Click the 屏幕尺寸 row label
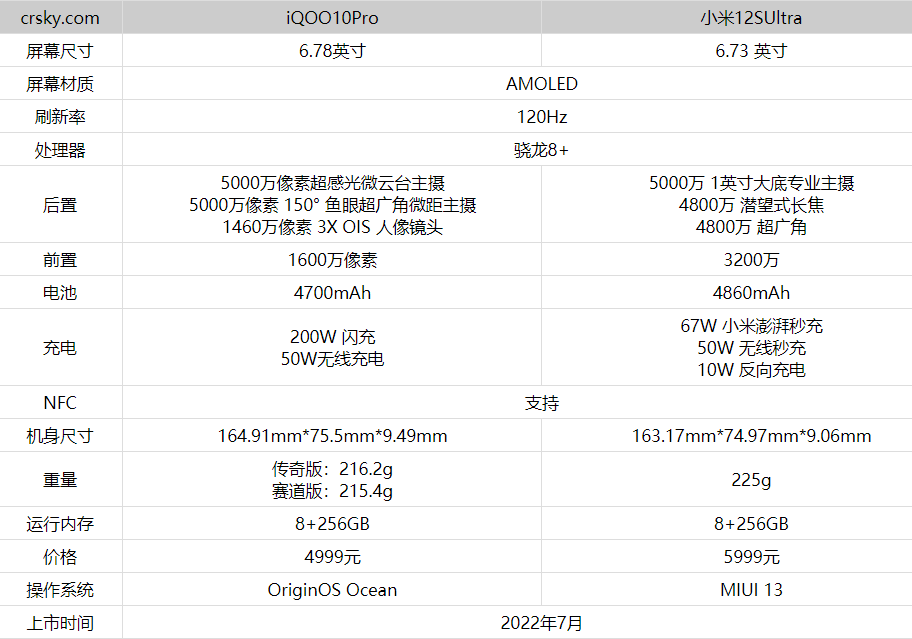 click(x=60, y=51)
